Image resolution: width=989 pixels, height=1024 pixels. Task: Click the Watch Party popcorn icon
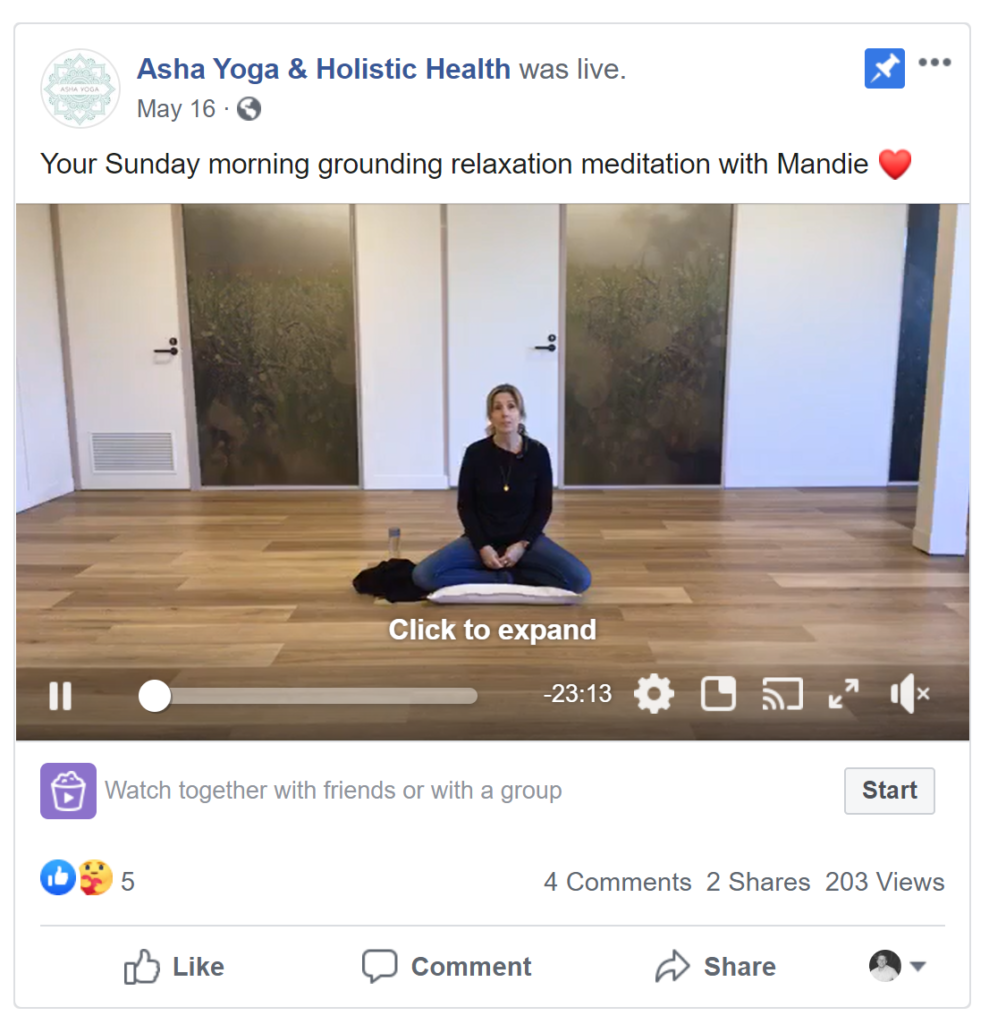click(x=68, y=790)
